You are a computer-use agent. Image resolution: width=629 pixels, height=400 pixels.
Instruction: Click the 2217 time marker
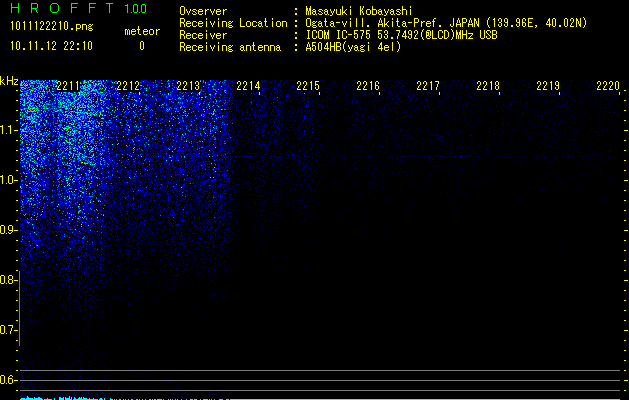tap(428, 86)
